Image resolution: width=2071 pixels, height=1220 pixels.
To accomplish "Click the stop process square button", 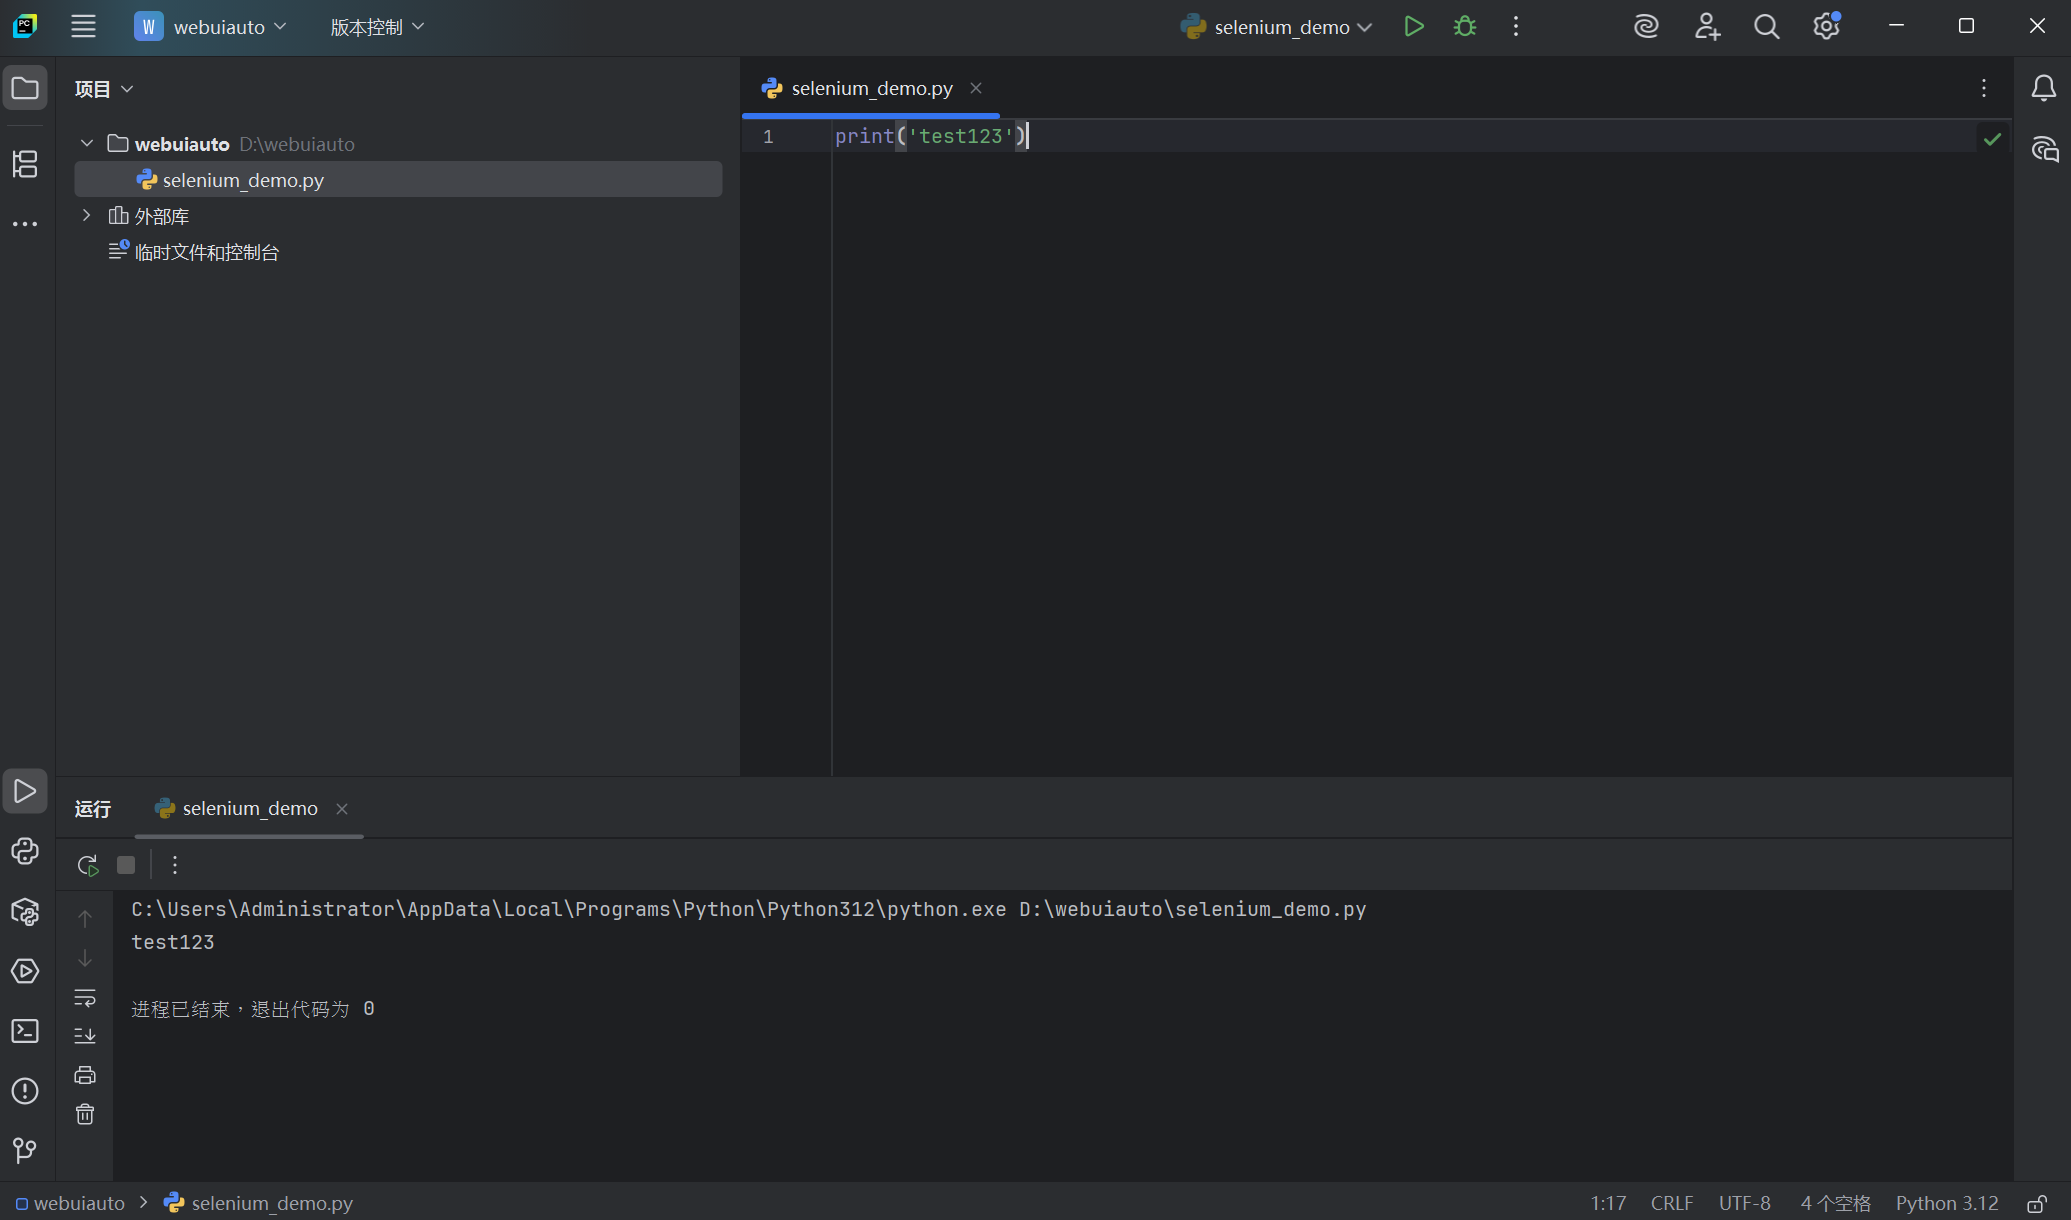I will click(126, 865).
